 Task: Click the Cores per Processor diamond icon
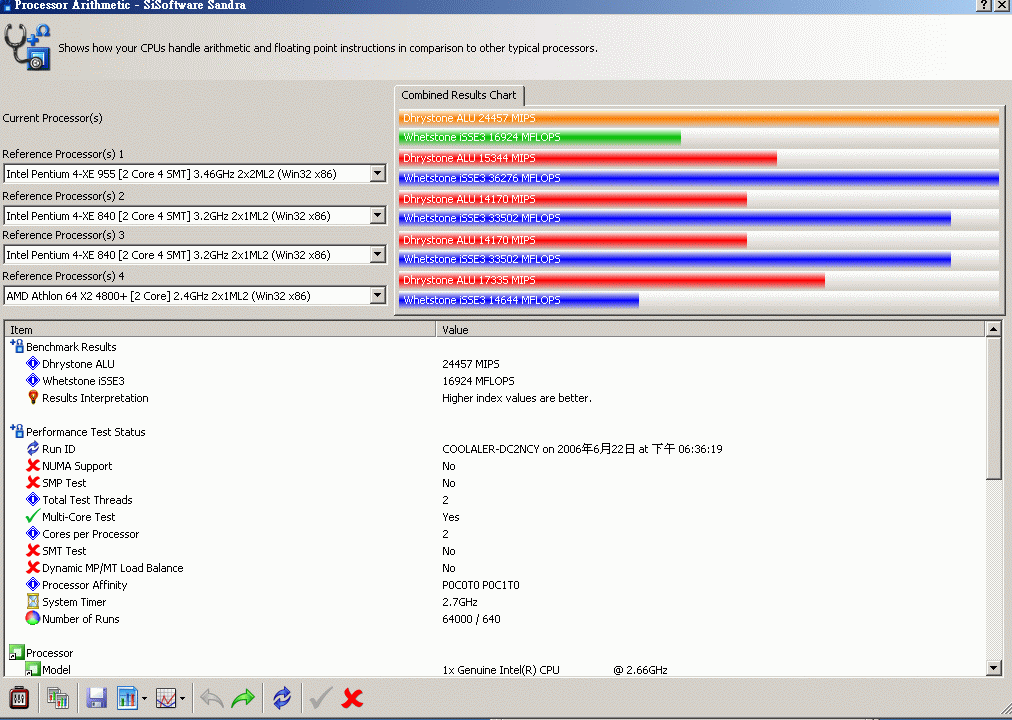(33, 534)
